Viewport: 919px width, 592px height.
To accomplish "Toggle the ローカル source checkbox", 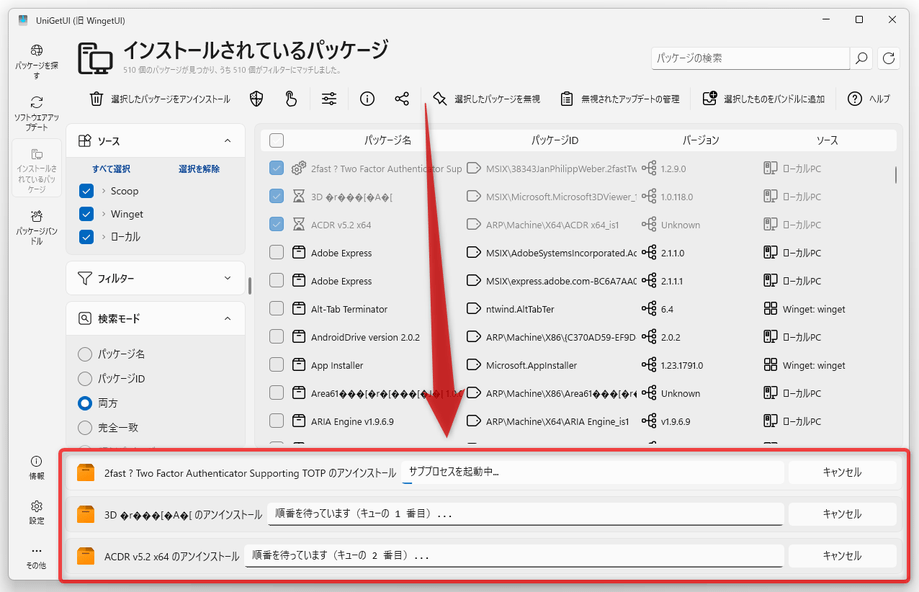I will [x=86, y=237].
